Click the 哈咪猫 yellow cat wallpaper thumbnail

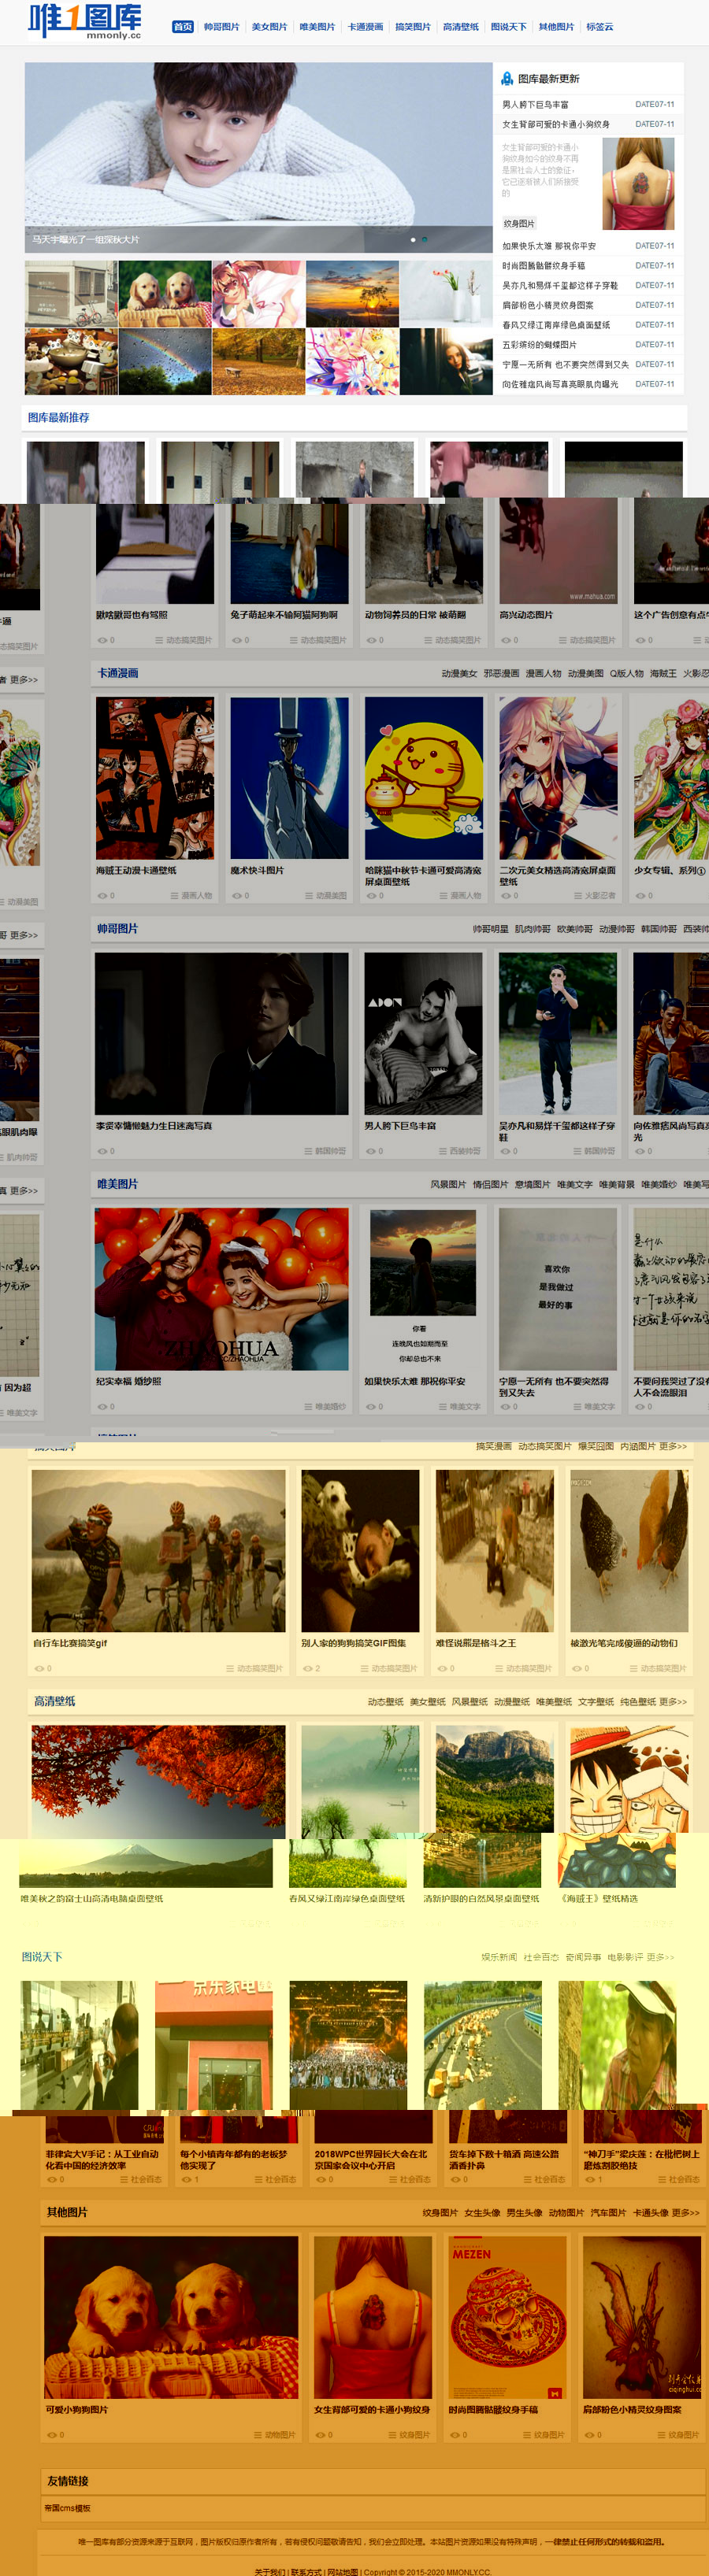pos(424,777)
